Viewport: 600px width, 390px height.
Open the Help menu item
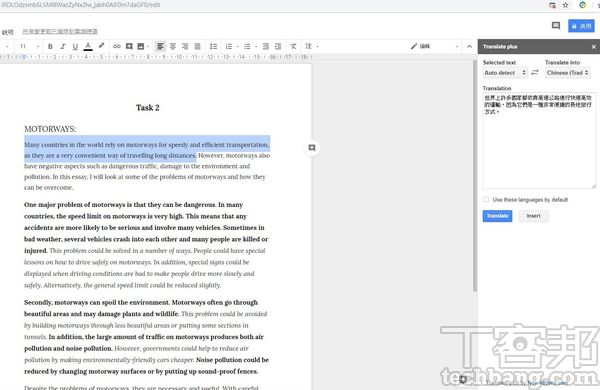(8, 32)
